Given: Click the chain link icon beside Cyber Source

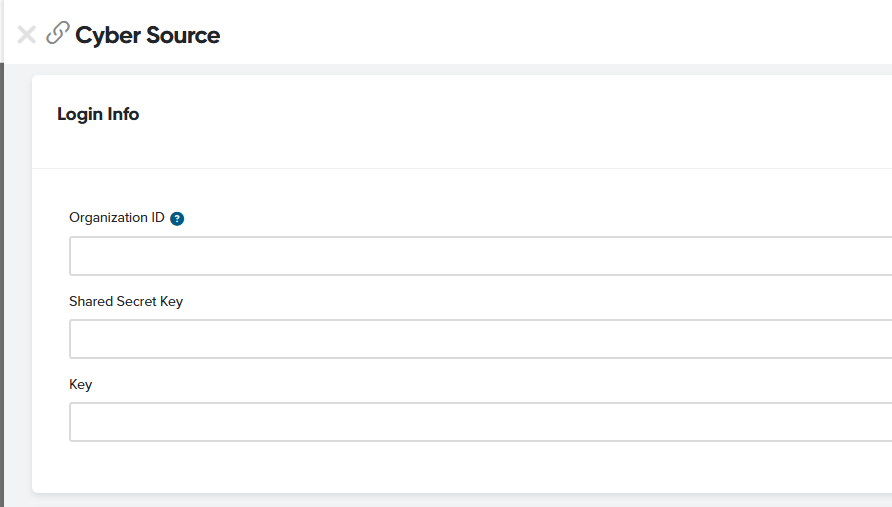Looking at the screenshot, I should [58, 34].
